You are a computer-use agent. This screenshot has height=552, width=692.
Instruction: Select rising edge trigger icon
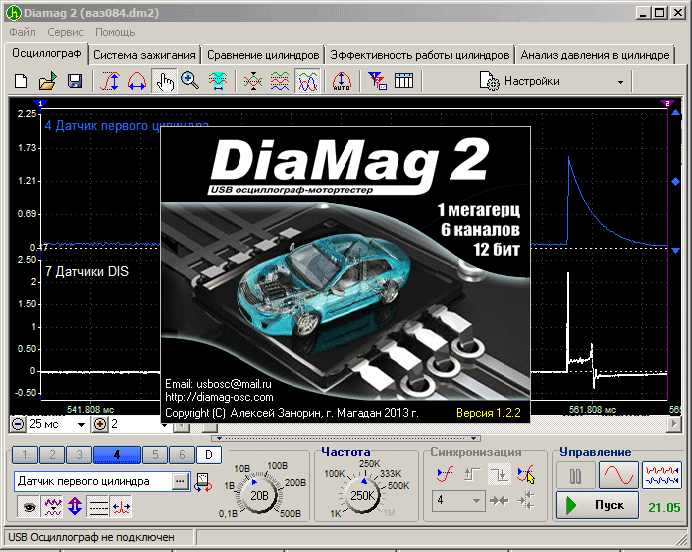472,474
